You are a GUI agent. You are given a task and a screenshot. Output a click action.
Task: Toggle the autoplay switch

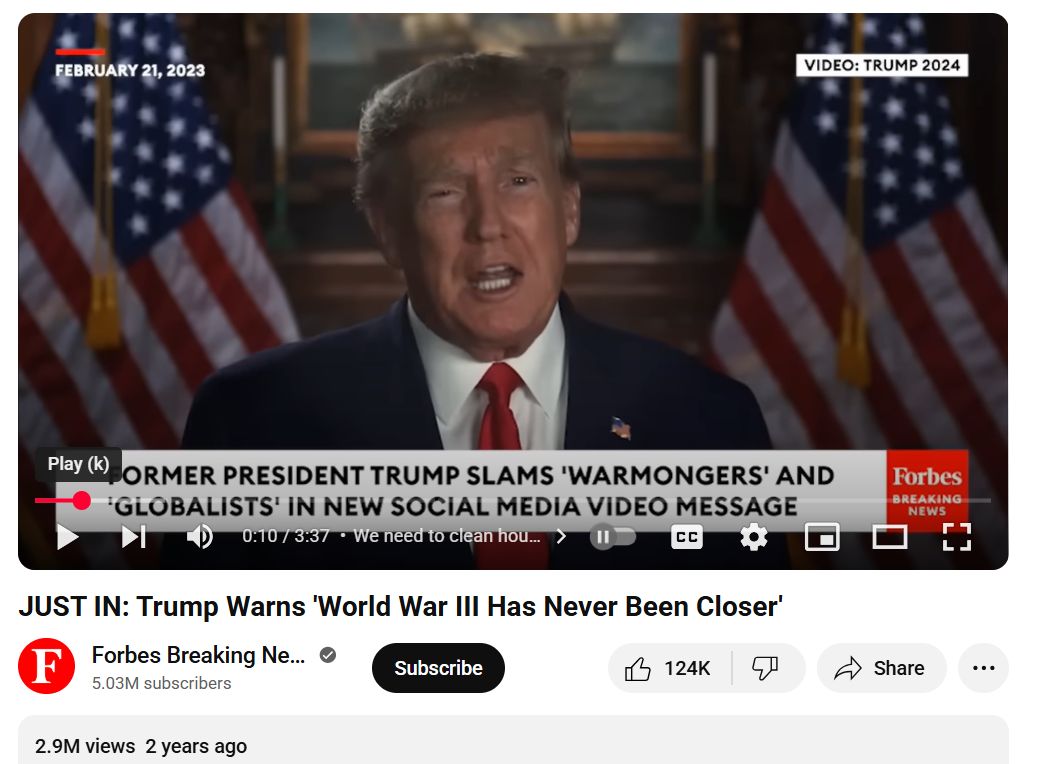click(x=612, y=536)
